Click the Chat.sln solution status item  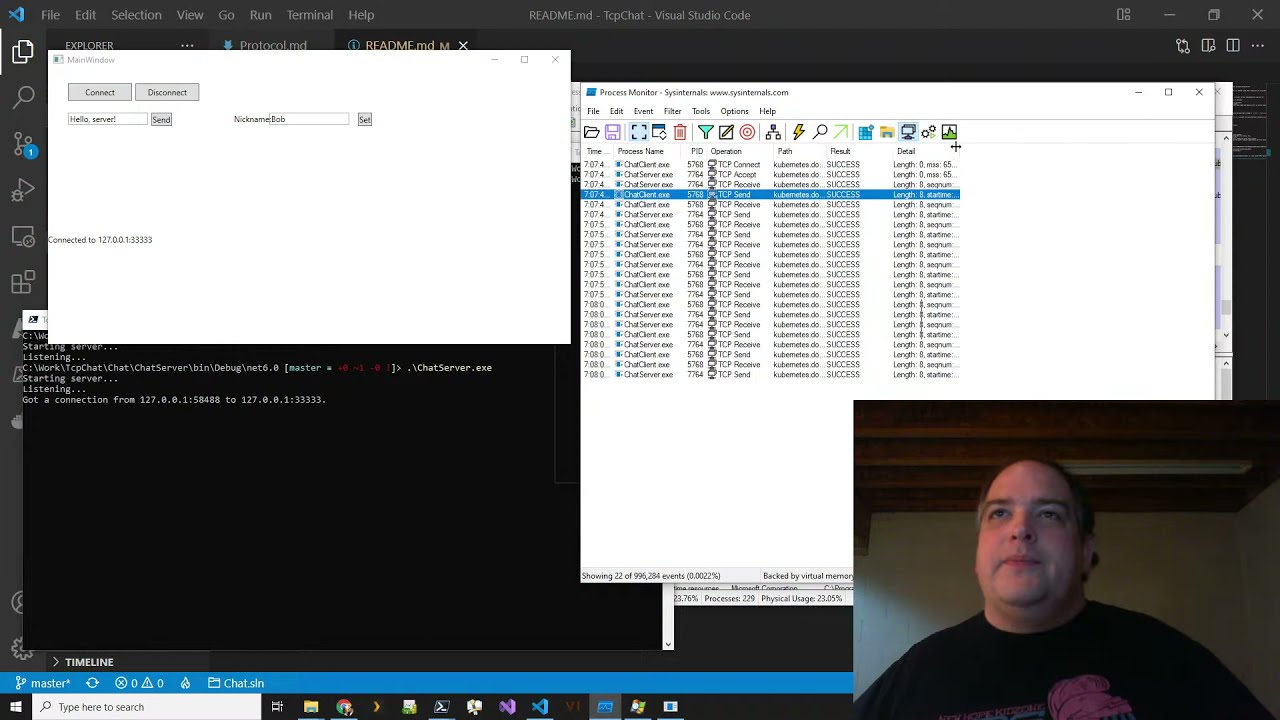tap(236, 683)
